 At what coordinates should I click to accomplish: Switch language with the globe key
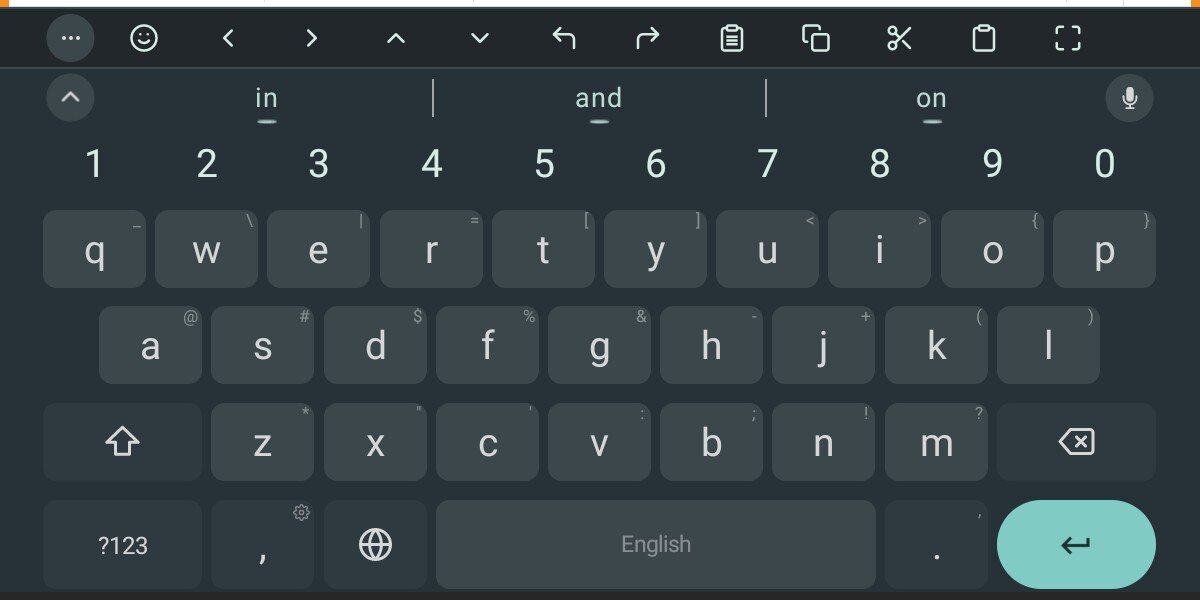pos(375,545)
